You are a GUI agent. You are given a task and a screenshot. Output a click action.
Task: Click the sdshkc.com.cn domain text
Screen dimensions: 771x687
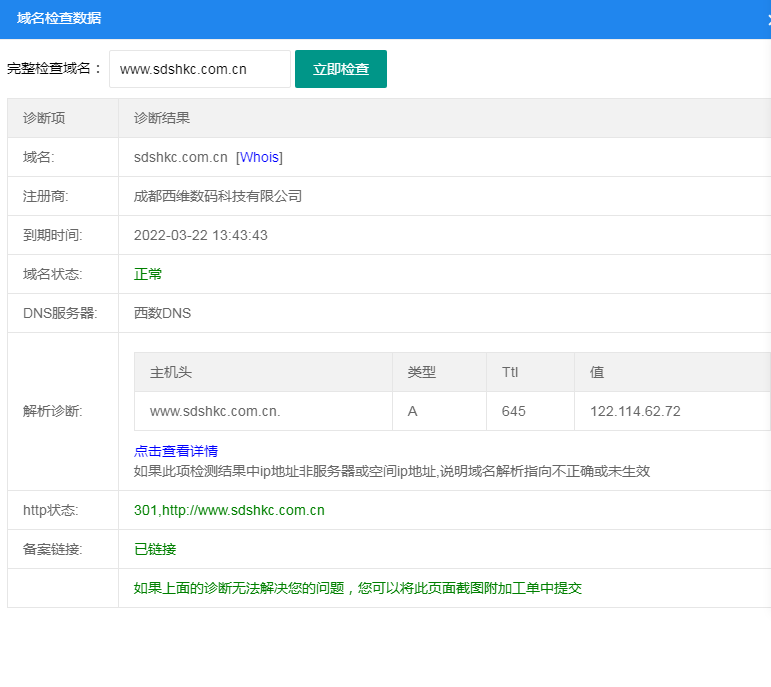[180, 157]
